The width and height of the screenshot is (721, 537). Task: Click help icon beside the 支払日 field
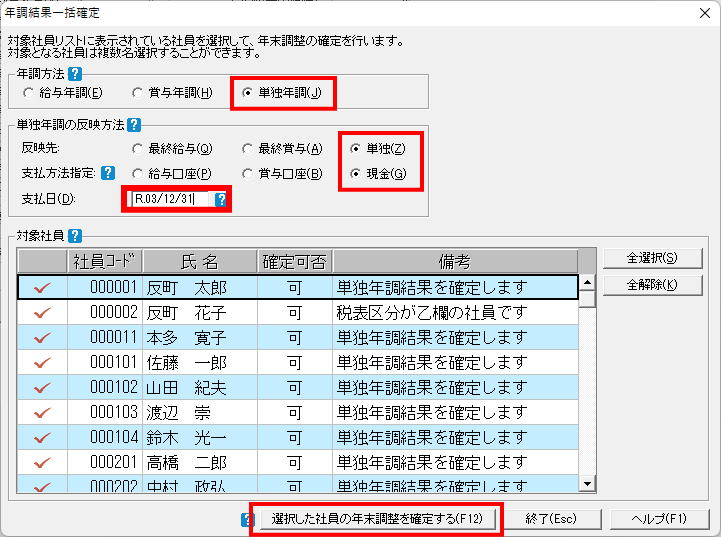[x=221, y=199]
